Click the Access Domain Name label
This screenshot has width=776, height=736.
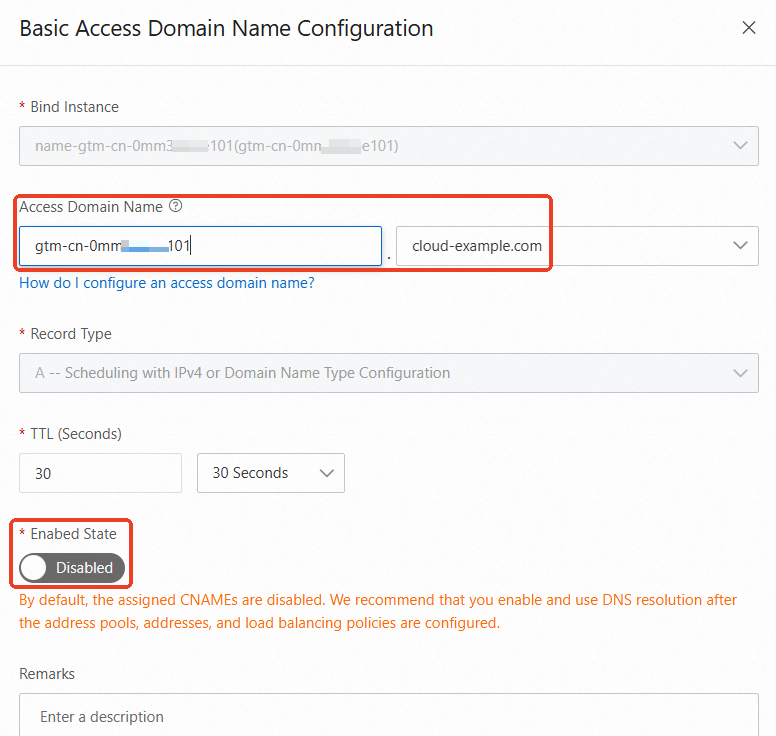click(x=91, y=207)
